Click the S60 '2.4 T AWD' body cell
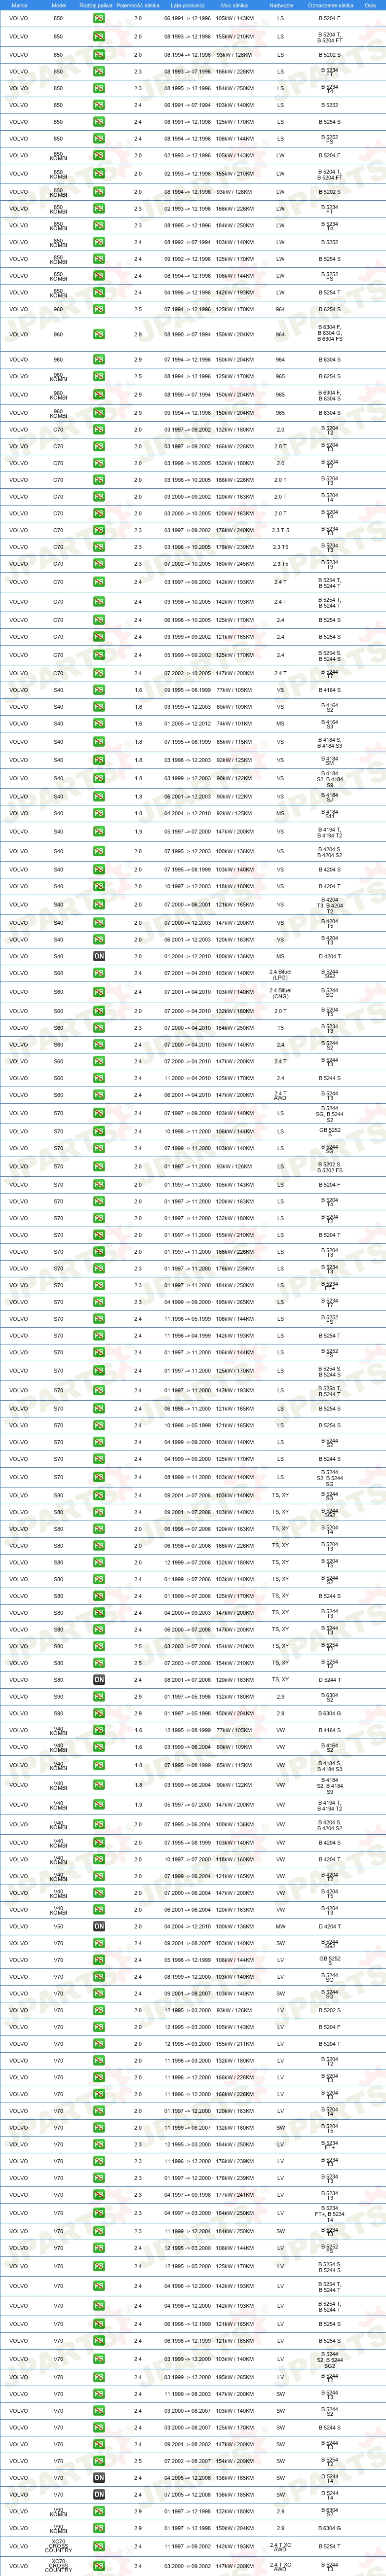 click(281, 1095)
